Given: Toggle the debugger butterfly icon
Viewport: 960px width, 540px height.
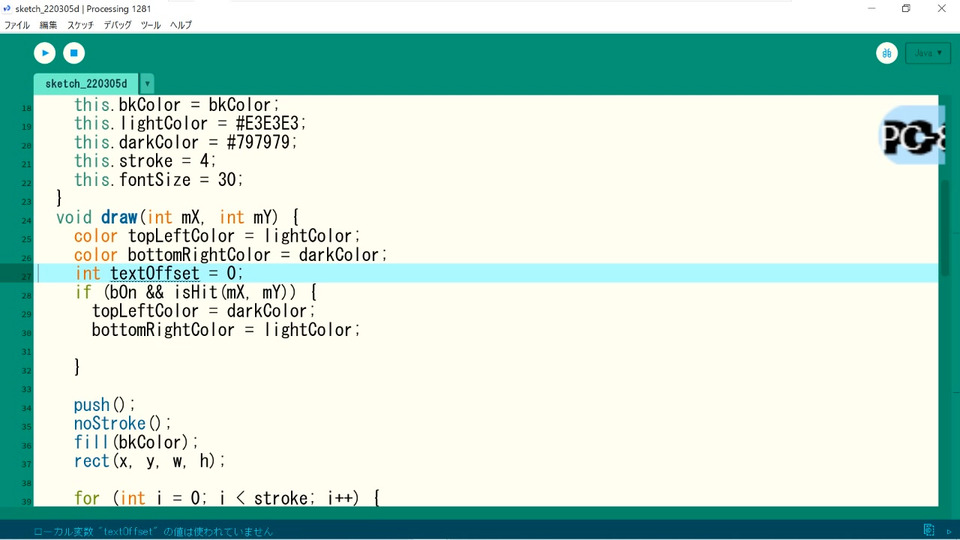Looking at the screenshot, I should (887, 53).
